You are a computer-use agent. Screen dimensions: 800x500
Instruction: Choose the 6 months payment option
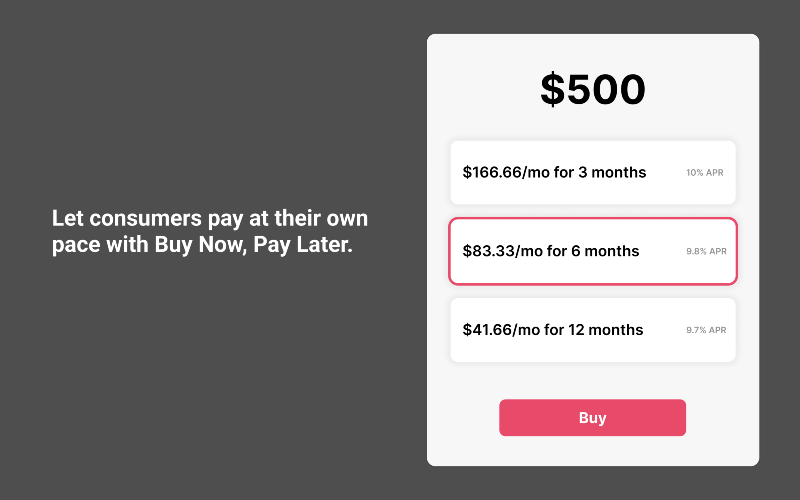tap(592, 251)
